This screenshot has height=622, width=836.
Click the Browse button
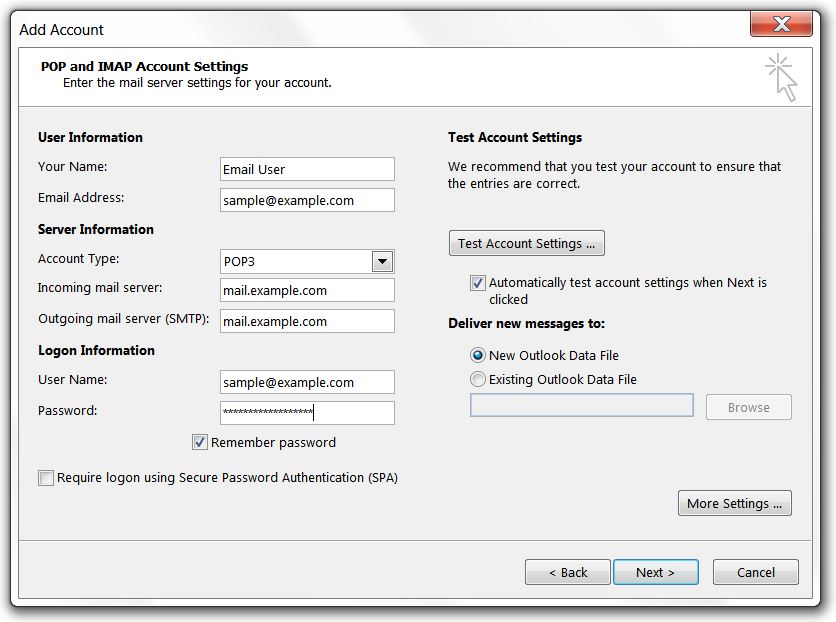pos(748,407)
